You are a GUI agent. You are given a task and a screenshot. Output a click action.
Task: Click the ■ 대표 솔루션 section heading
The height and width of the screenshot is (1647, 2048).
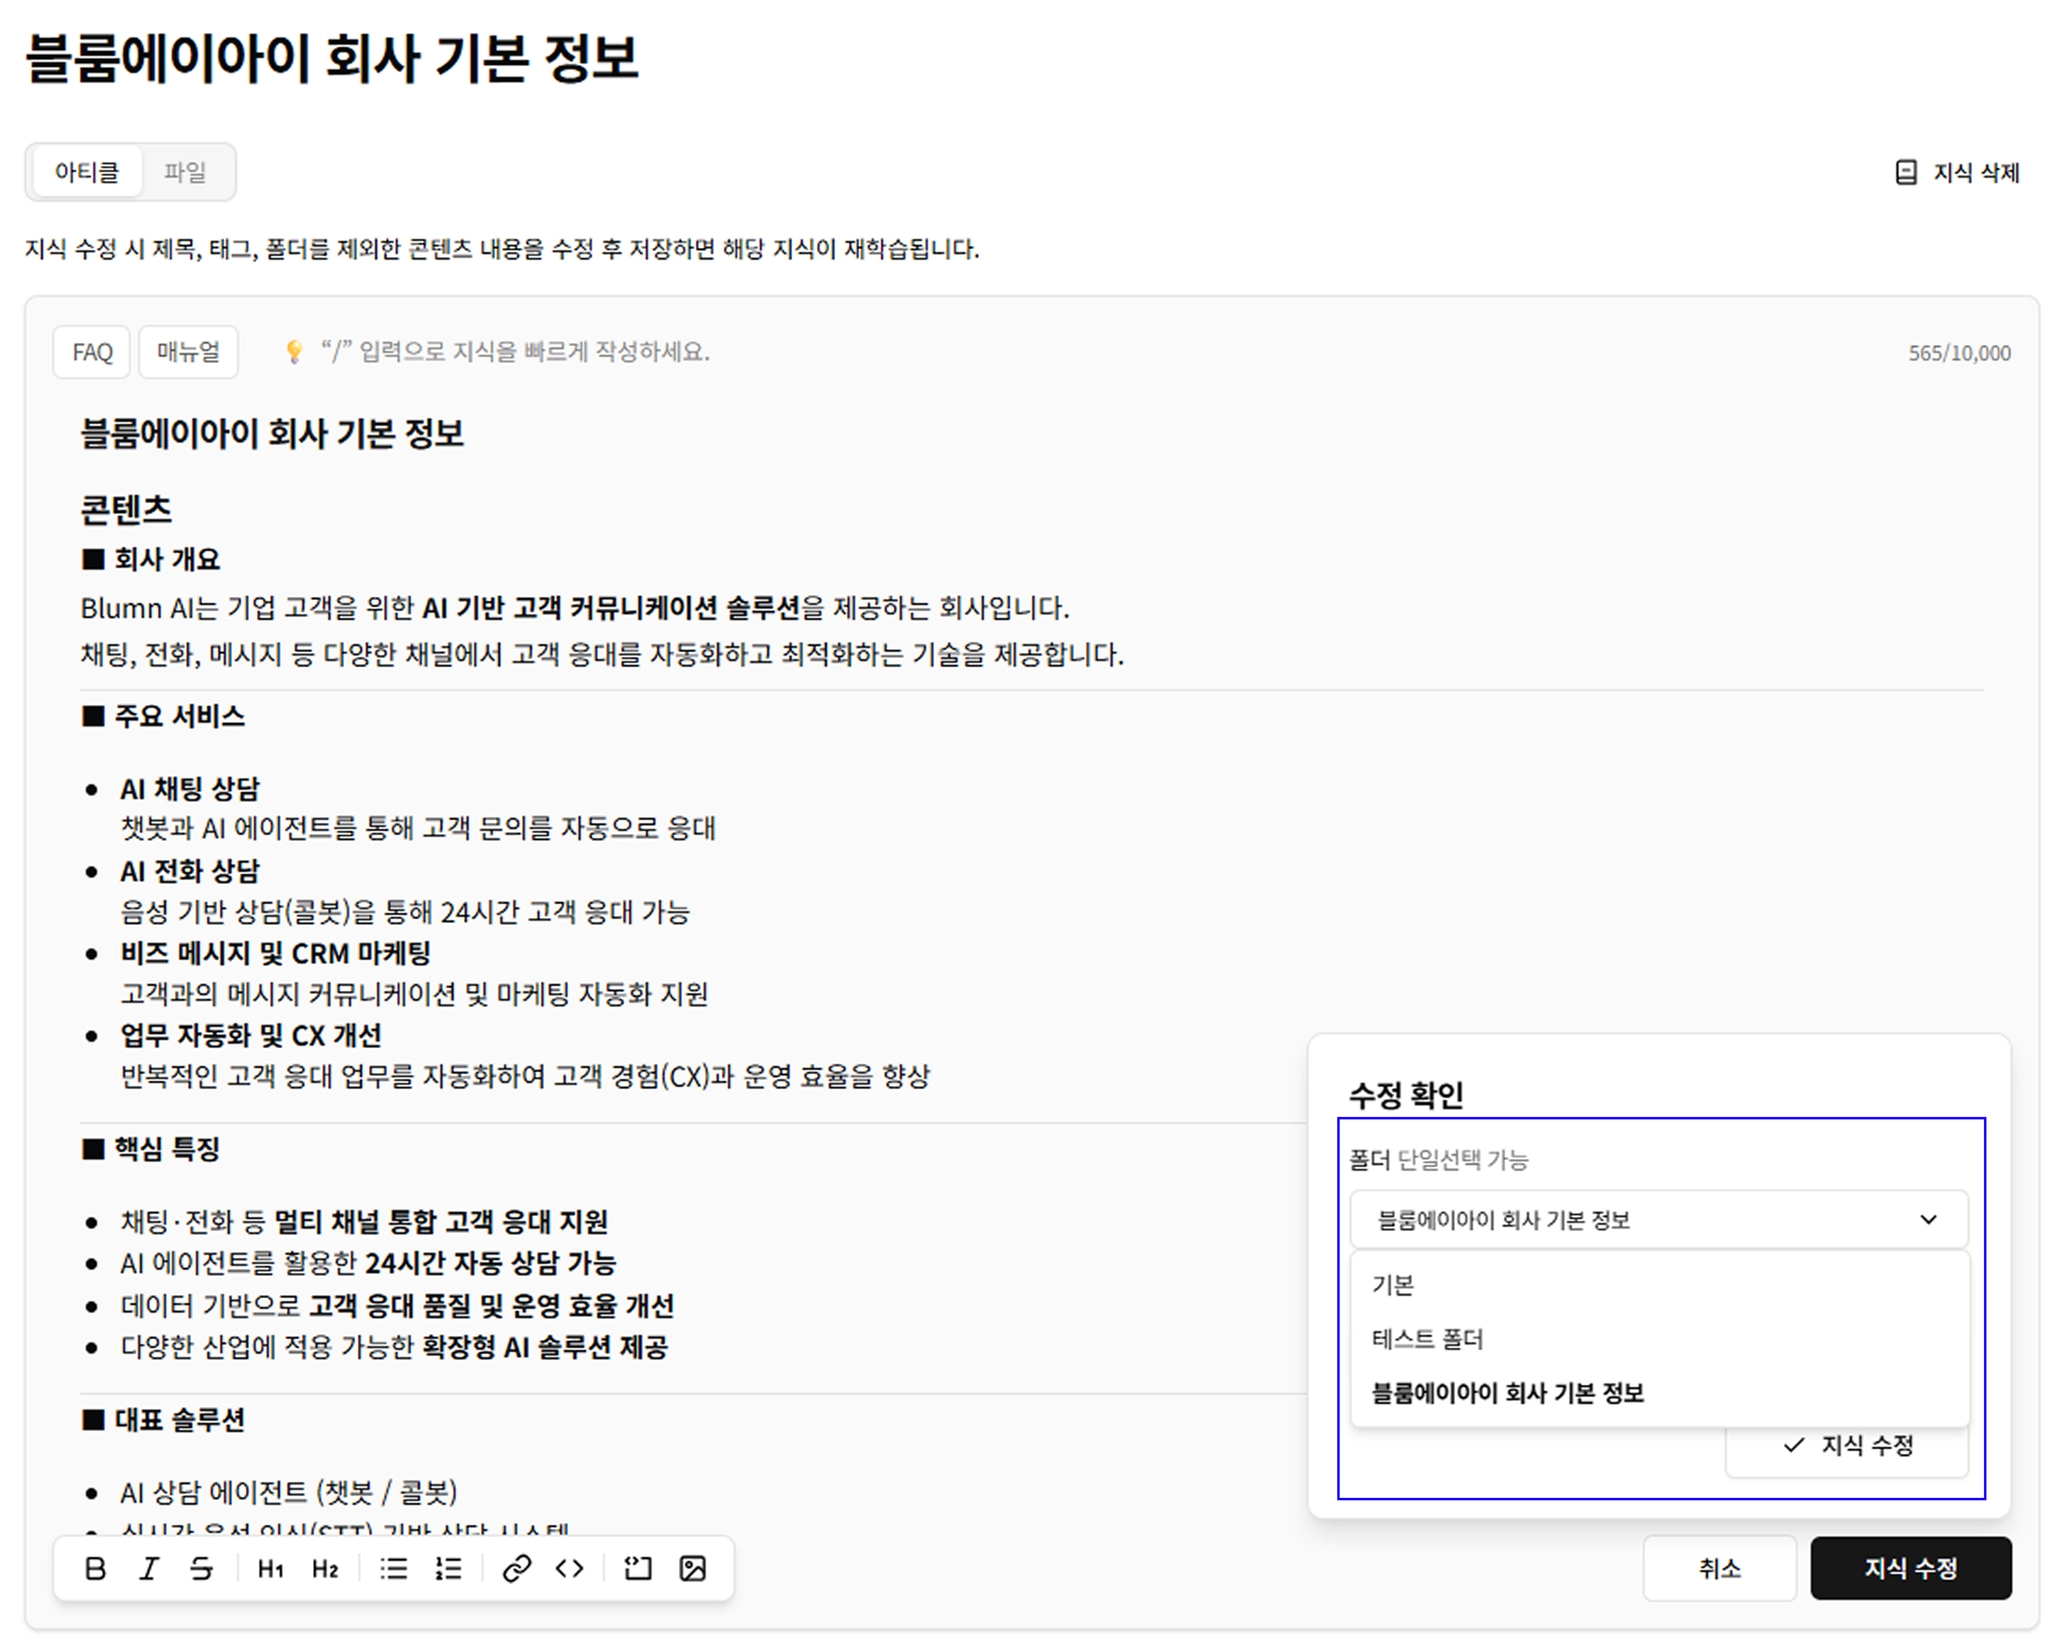[x=163, y=1420]
